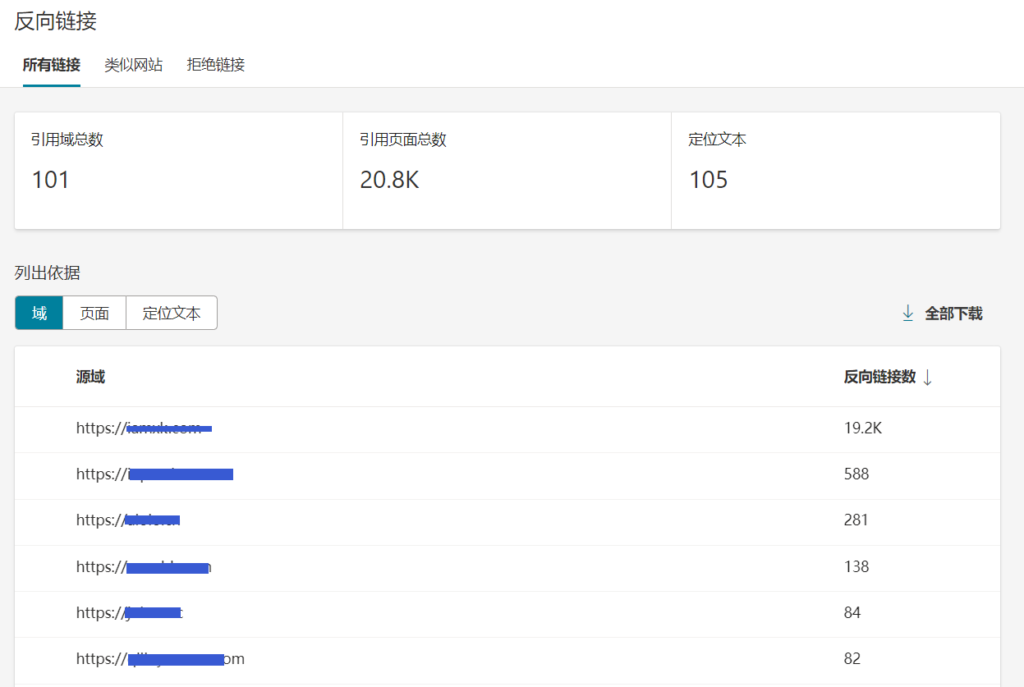
Task: Click the download arrow icon beside 全部下载
Action: tap(908, 313)
